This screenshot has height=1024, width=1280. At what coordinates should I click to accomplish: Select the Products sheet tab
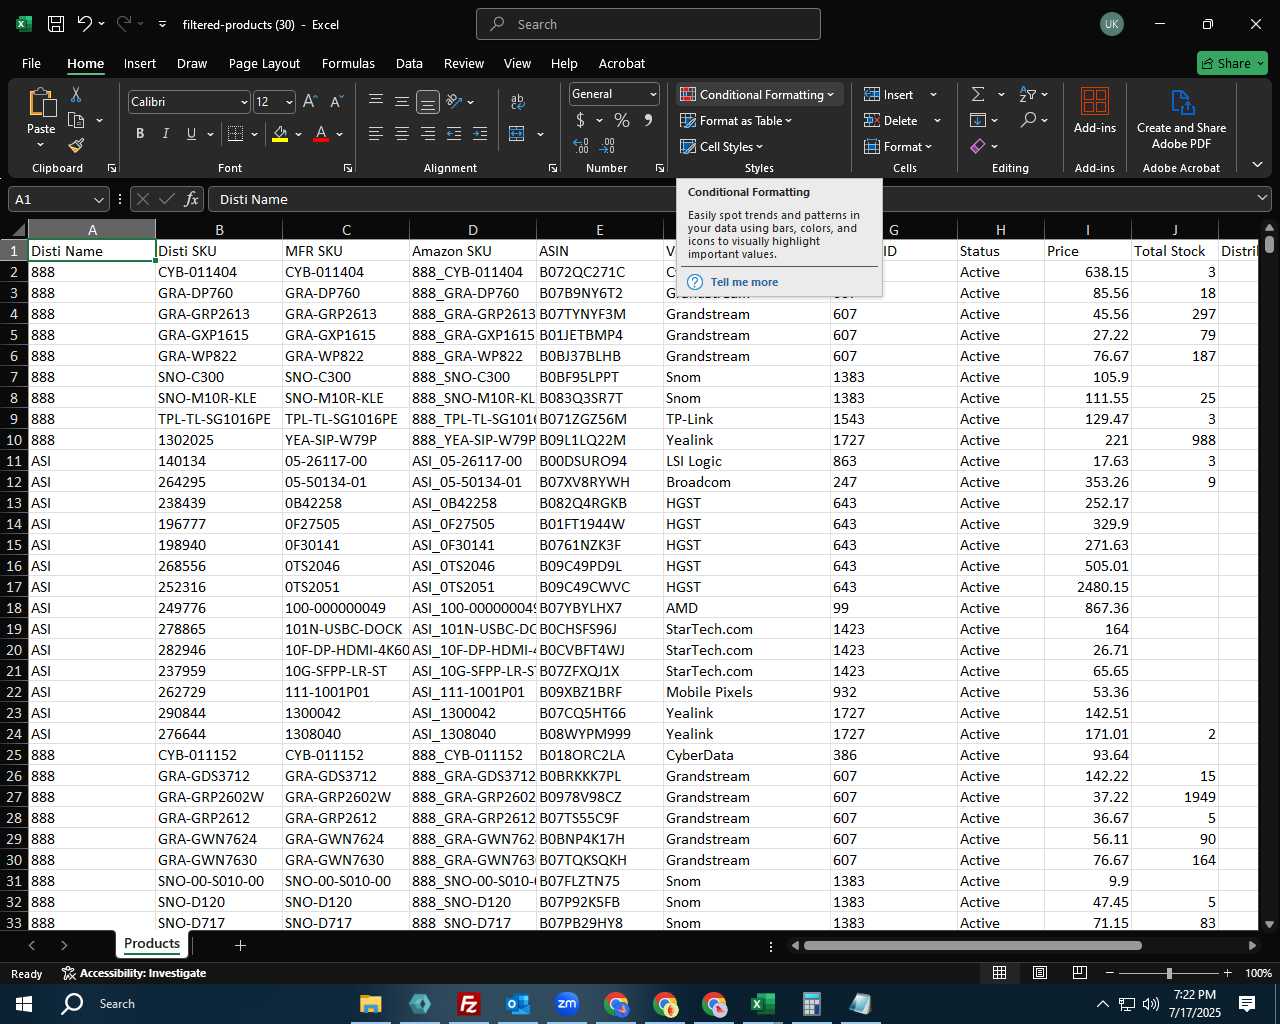coord(152,944)
